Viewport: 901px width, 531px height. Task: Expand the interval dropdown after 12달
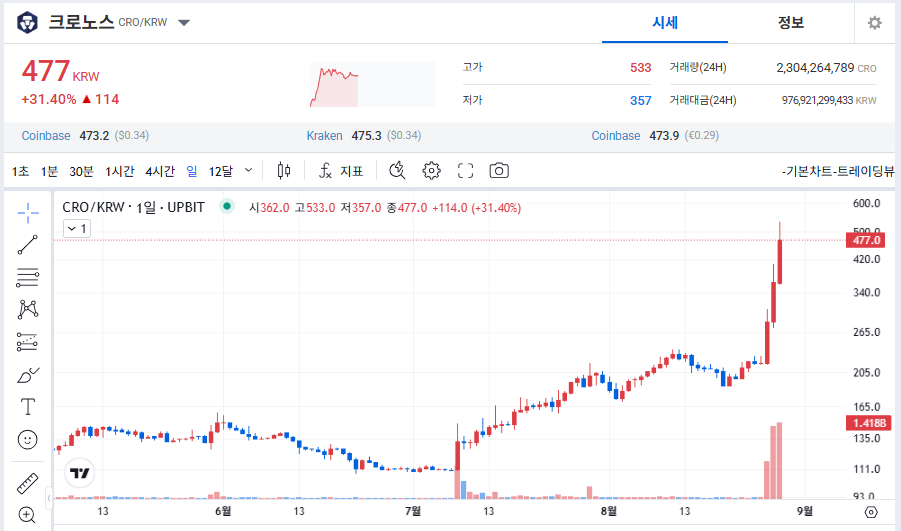(248, 170)
